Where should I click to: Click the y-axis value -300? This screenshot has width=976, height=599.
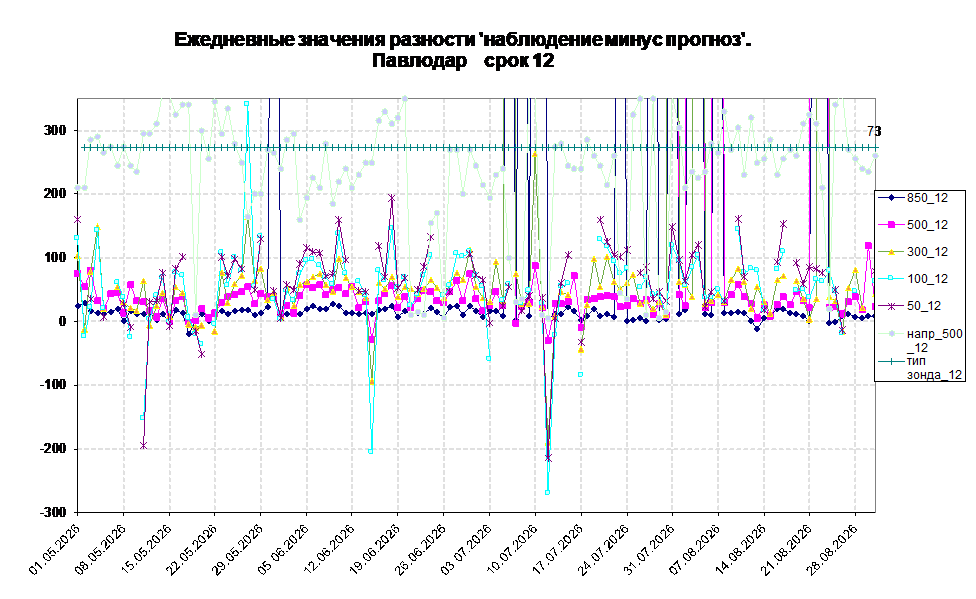[53, 512]
